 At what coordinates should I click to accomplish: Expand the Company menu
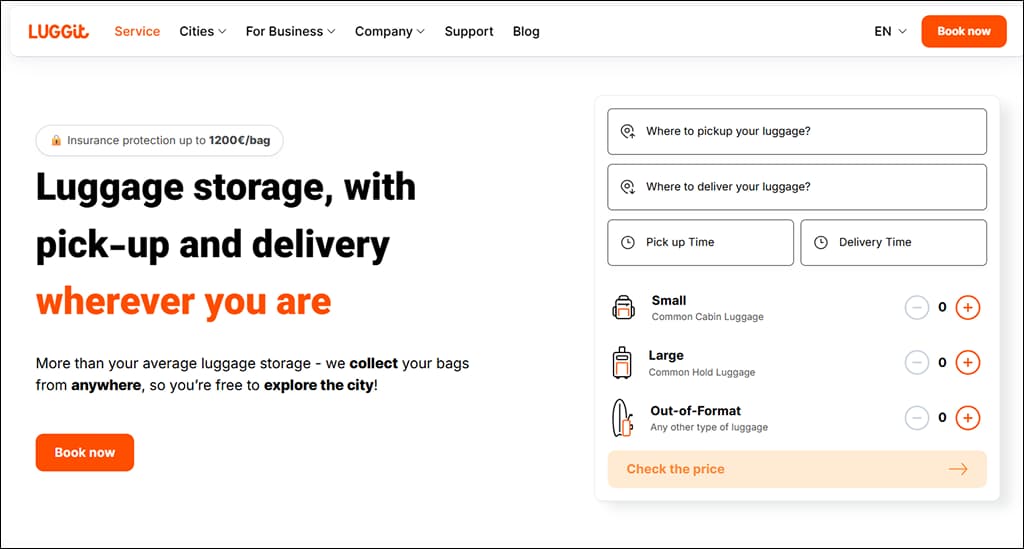(x=390, y=31)
